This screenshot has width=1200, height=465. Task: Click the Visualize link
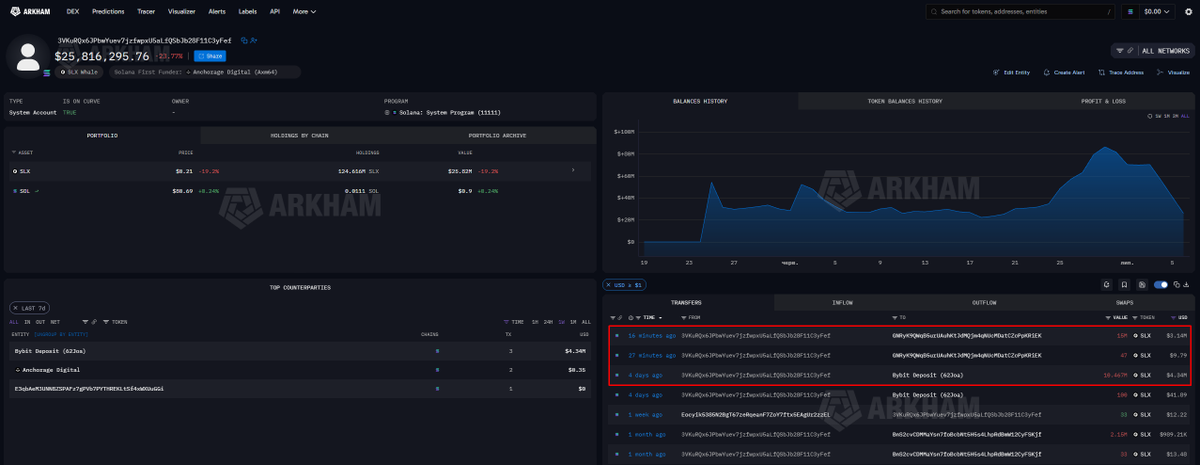[1173, 72]
